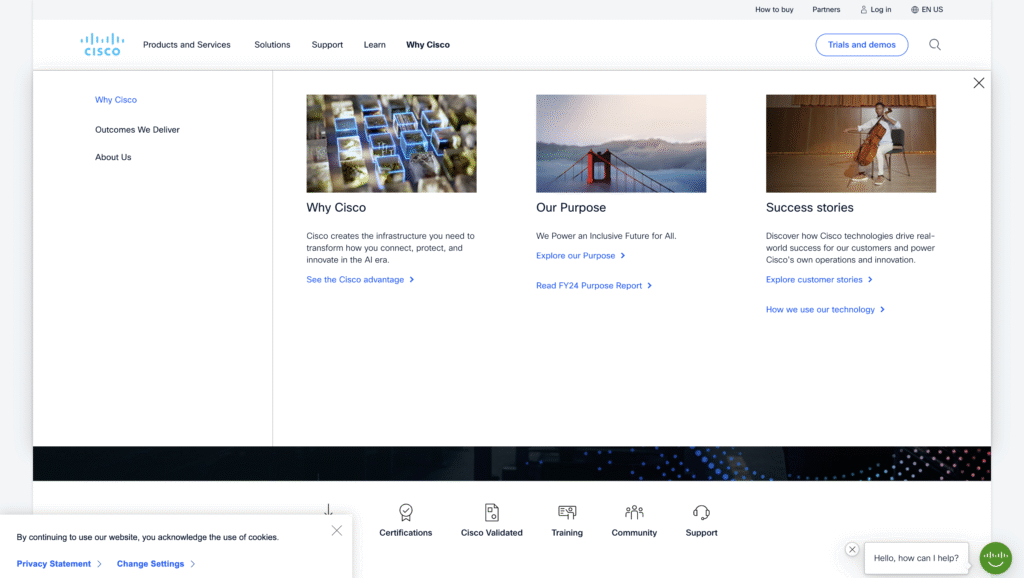1024x578 pixels.
Task: Open the green chat assistant bubble
Action: click(x=995, y=558)
